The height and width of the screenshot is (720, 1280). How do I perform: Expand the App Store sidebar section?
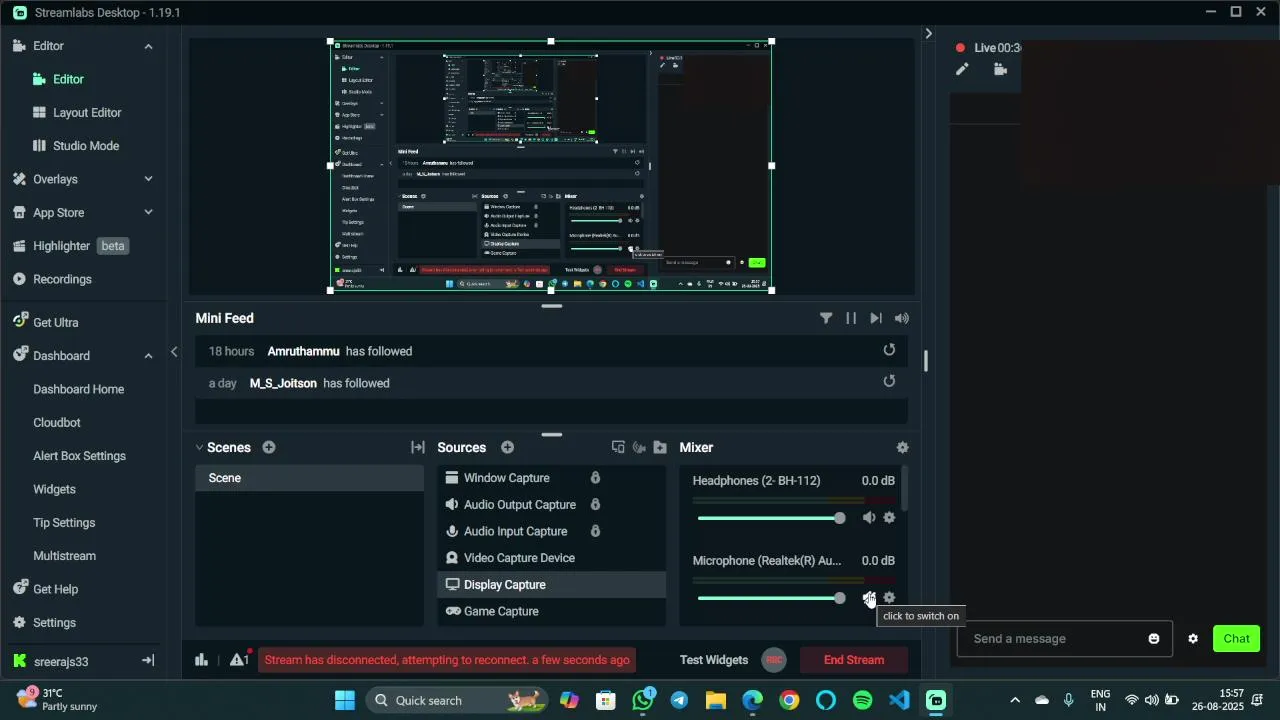coord(148,212)
